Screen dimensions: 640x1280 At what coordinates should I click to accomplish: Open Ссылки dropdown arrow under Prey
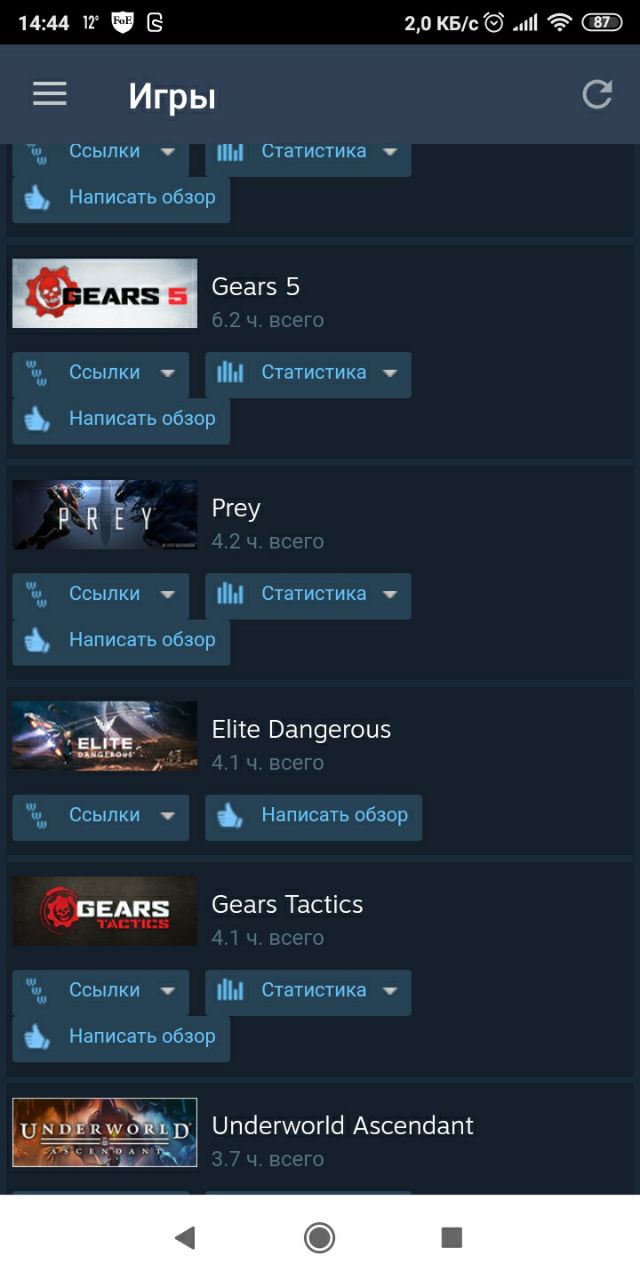point(167,595)
